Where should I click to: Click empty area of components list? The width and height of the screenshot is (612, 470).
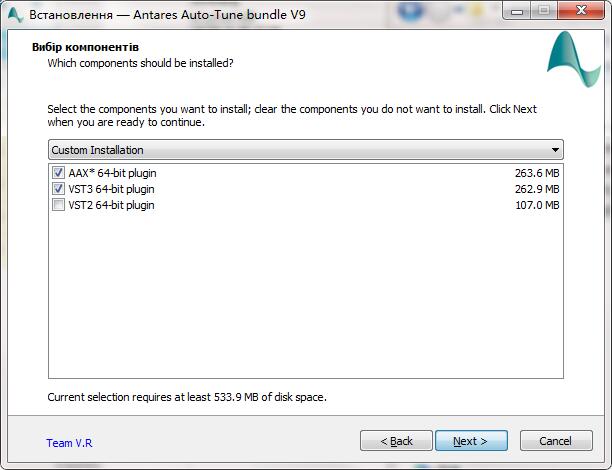pos(306,296)
